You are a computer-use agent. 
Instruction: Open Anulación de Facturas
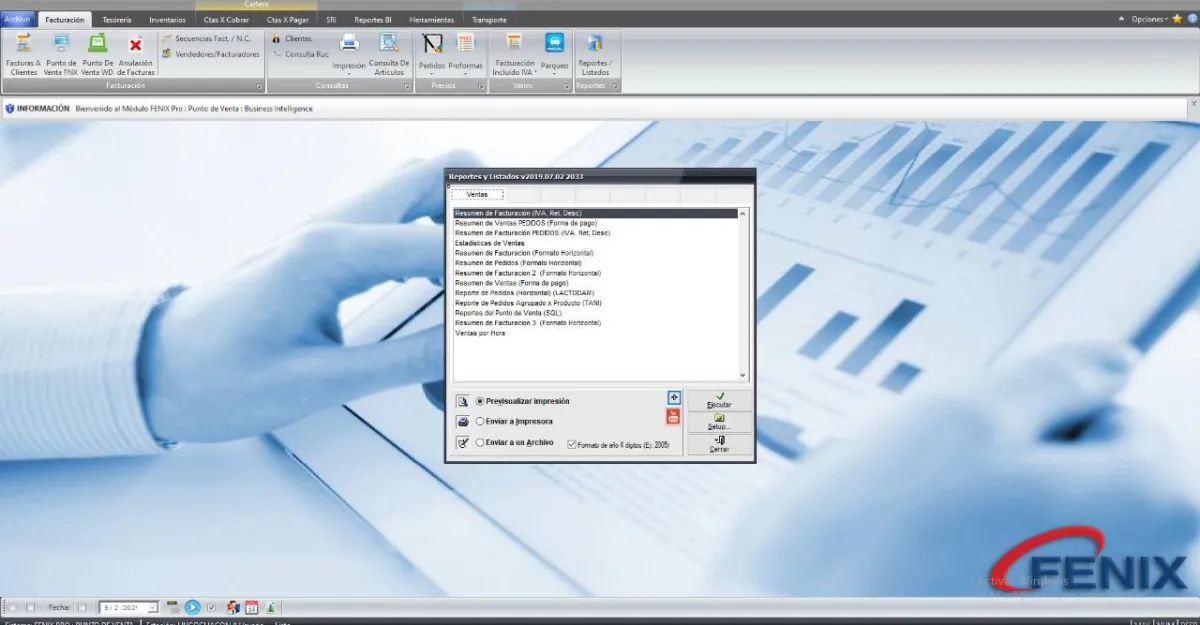(135, 54)
